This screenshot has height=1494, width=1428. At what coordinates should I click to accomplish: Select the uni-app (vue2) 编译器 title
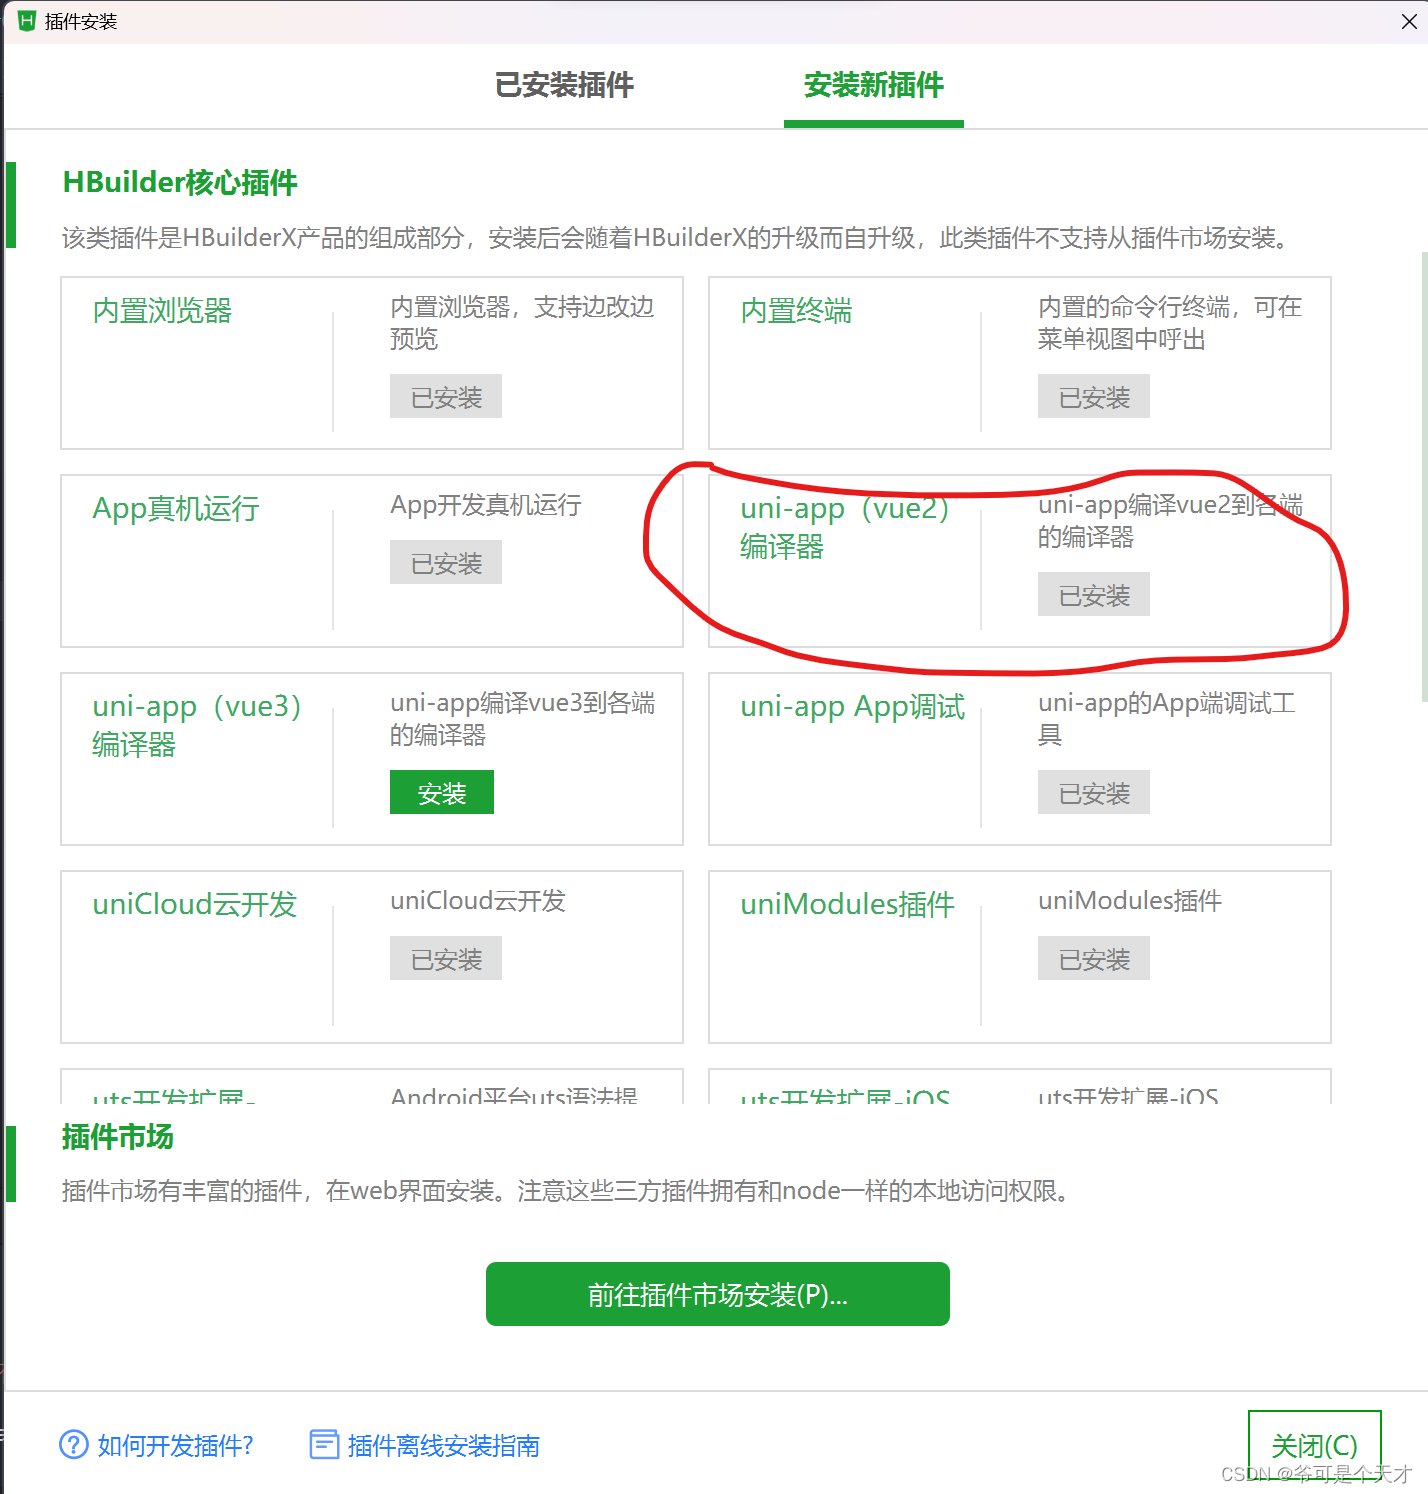click(846, 527)
